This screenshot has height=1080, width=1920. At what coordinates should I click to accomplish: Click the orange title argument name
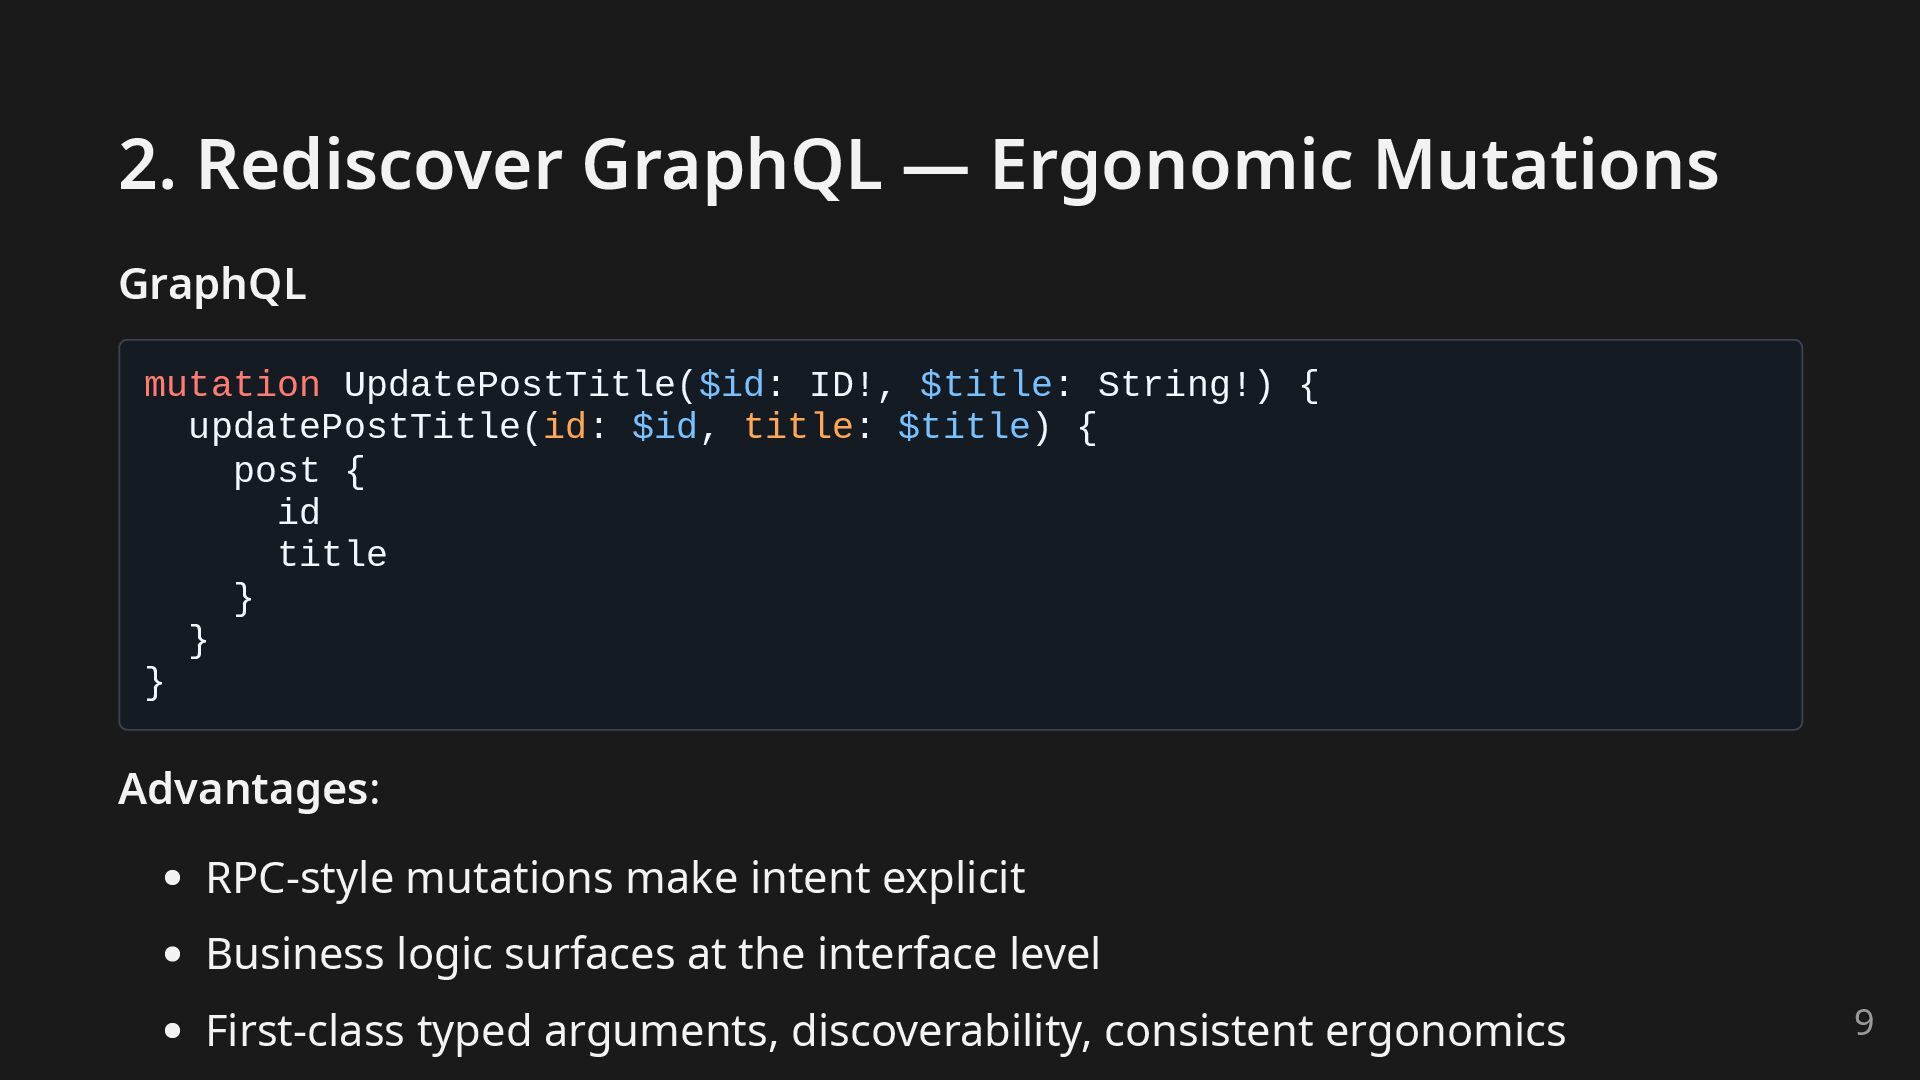(x=798, y=428)
